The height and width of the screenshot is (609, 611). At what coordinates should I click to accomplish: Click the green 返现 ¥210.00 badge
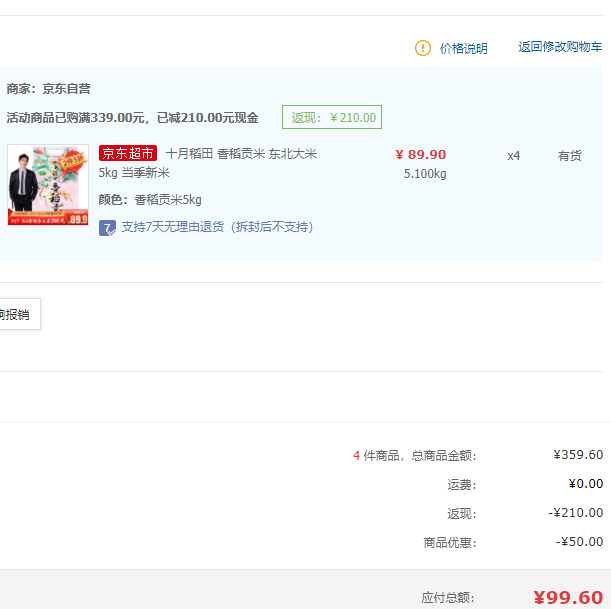tap(331, 117)
